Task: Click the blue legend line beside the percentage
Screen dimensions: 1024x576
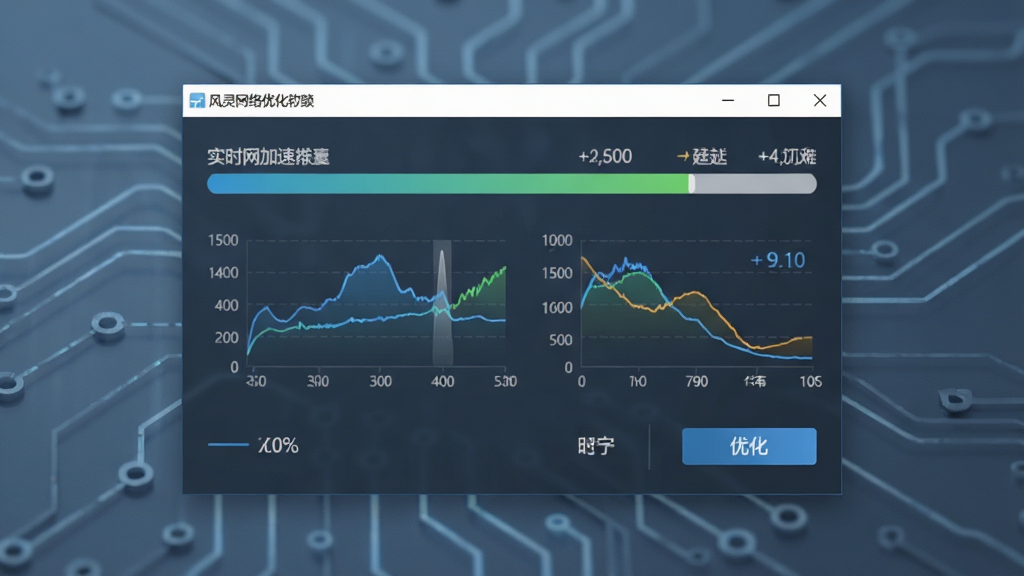Action: point(228,445)
